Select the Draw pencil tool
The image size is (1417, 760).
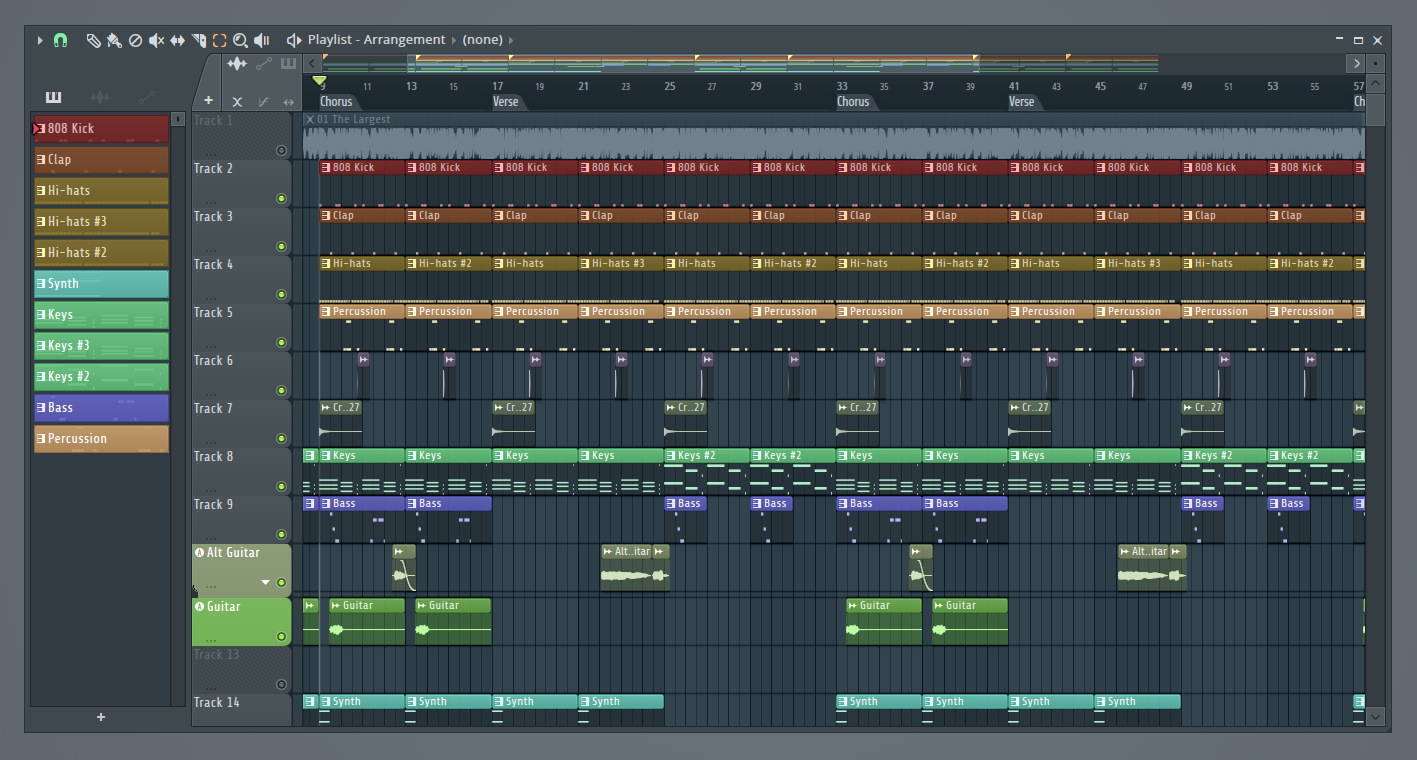[94, 40]
